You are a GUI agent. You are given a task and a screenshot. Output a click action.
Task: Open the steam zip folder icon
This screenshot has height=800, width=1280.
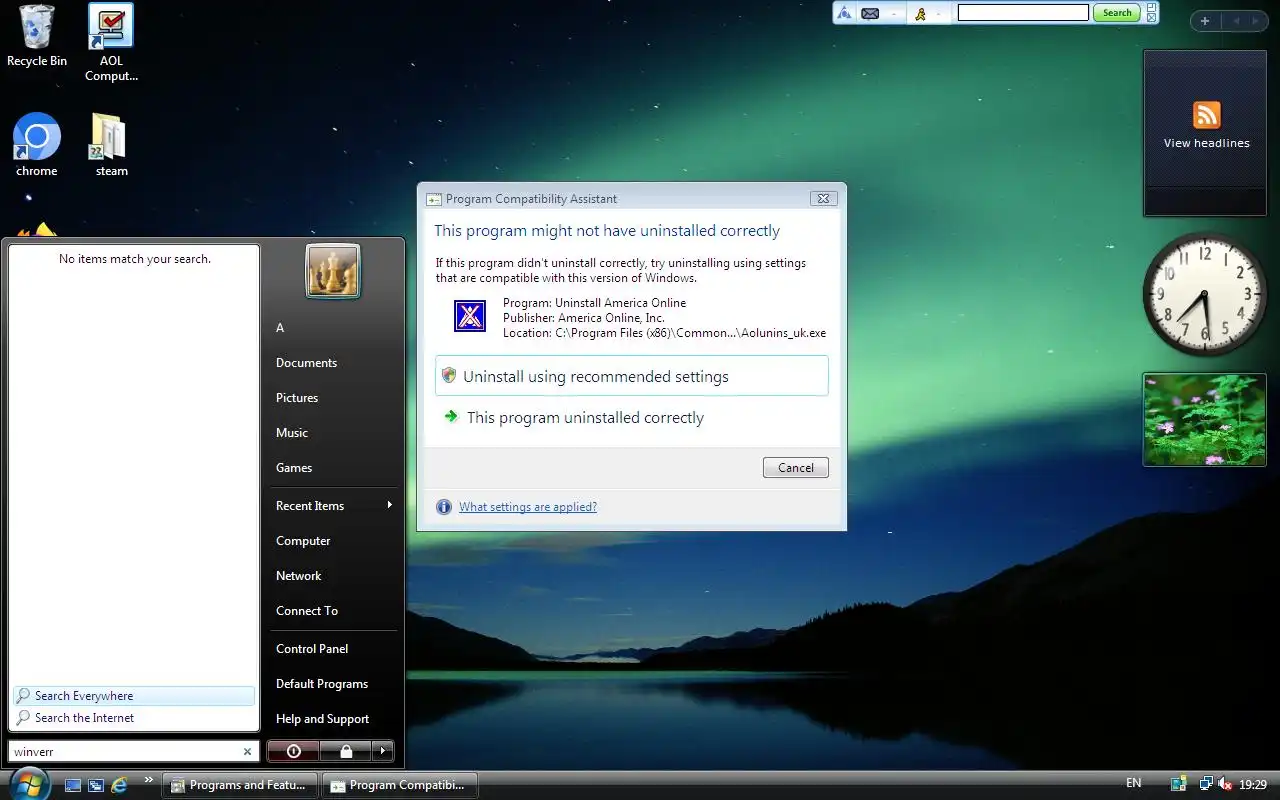[111, 145]
